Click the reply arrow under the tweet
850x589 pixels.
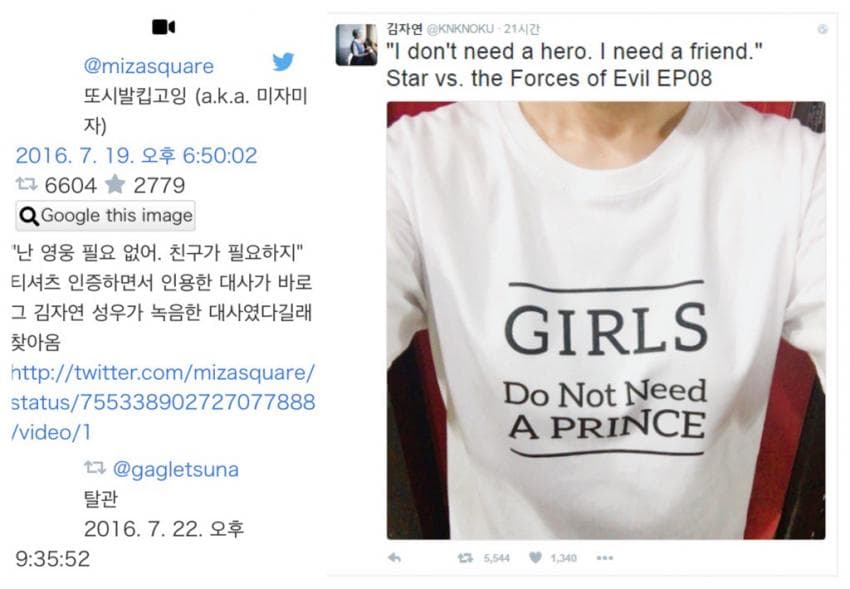pos(395,558)
